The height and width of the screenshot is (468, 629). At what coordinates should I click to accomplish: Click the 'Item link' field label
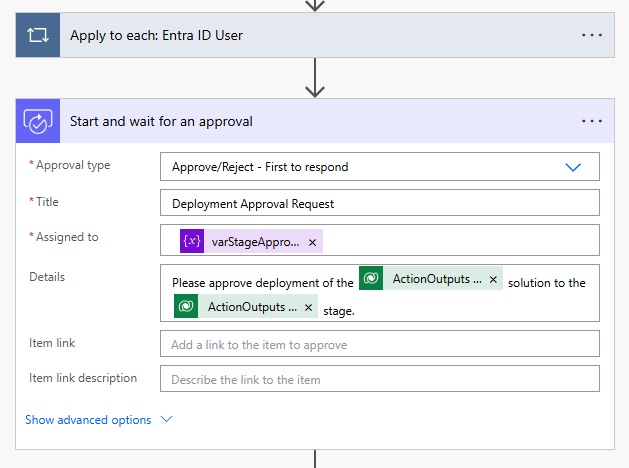coord(52,343)
